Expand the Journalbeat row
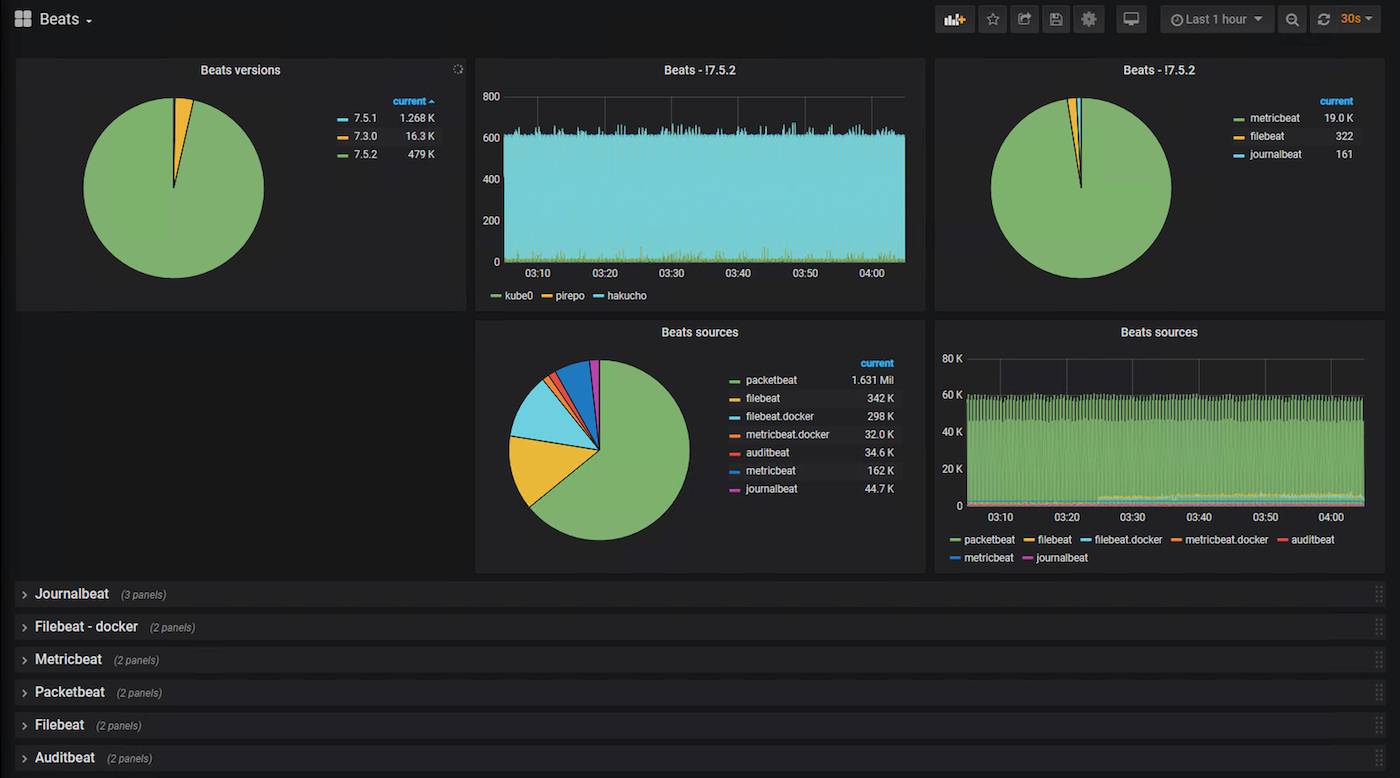The image size is (1400, 778). click(72, 594)
